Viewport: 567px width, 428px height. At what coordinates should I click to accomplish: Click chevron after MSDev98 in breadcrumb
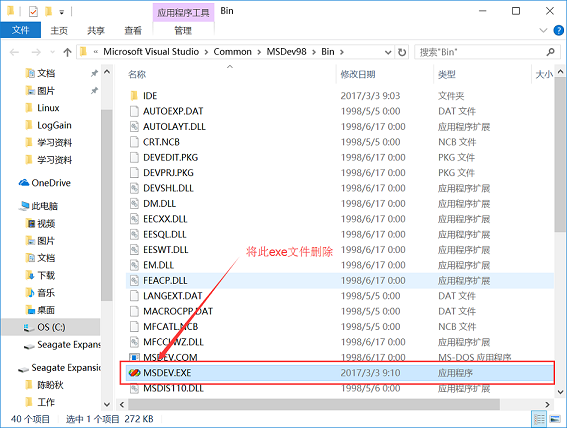[x=314, y=52]
